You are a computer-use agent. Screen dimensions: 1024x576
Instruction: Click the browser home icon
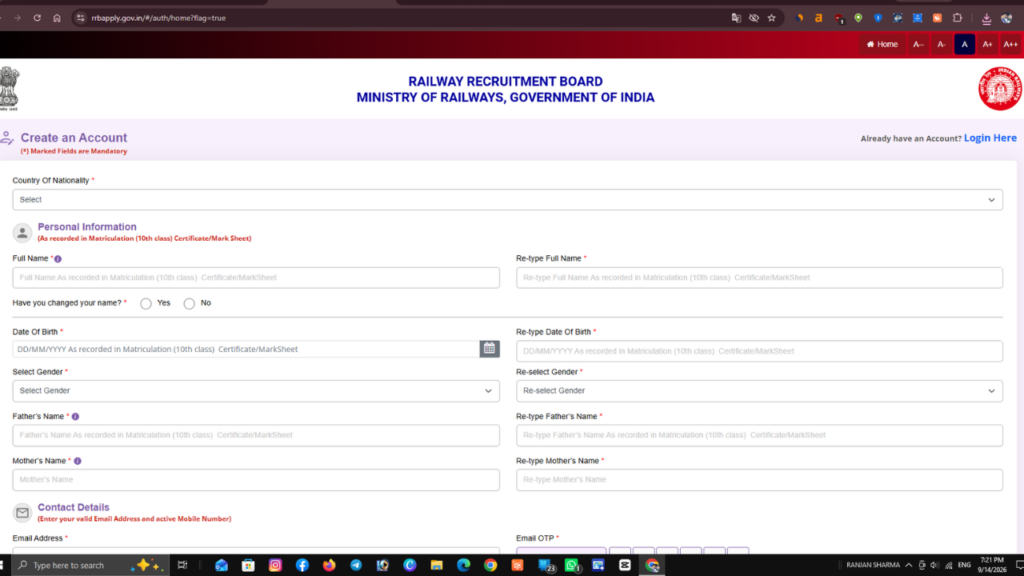pyautogui.click(x=57, y=18)
